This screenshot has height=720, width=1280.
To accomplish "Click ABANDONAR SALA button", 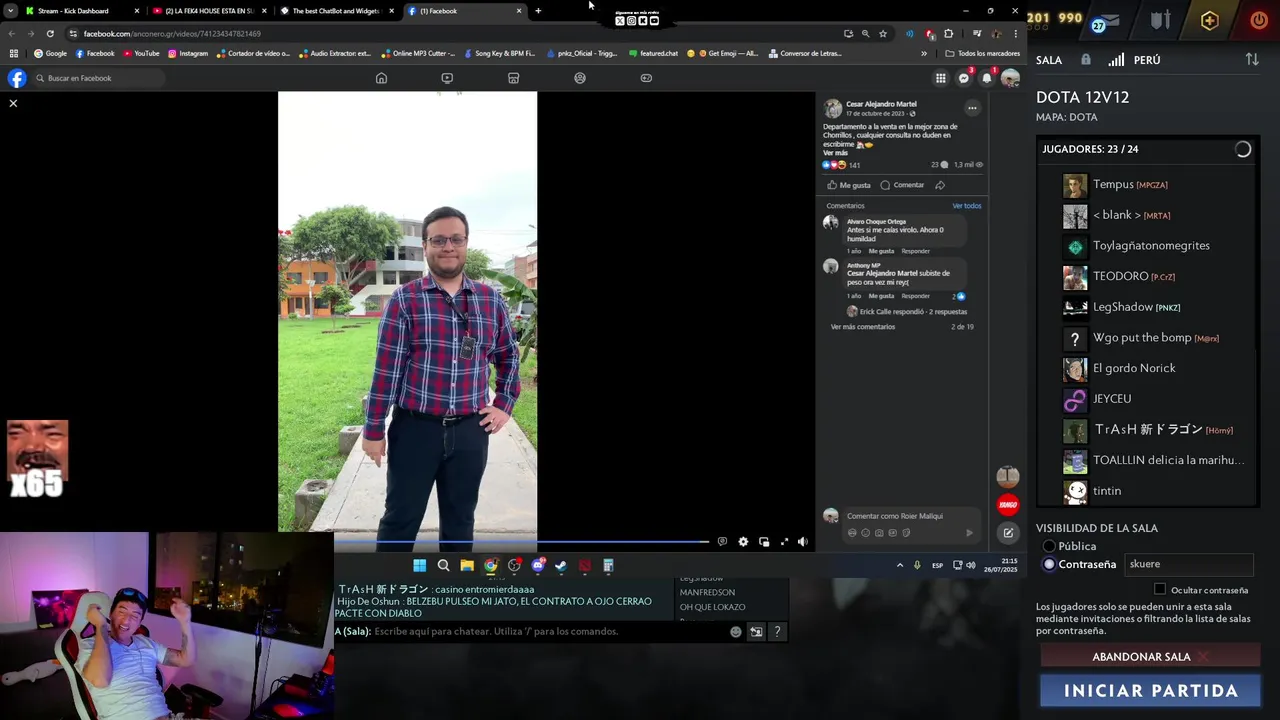I will [x=1150, y=657].
